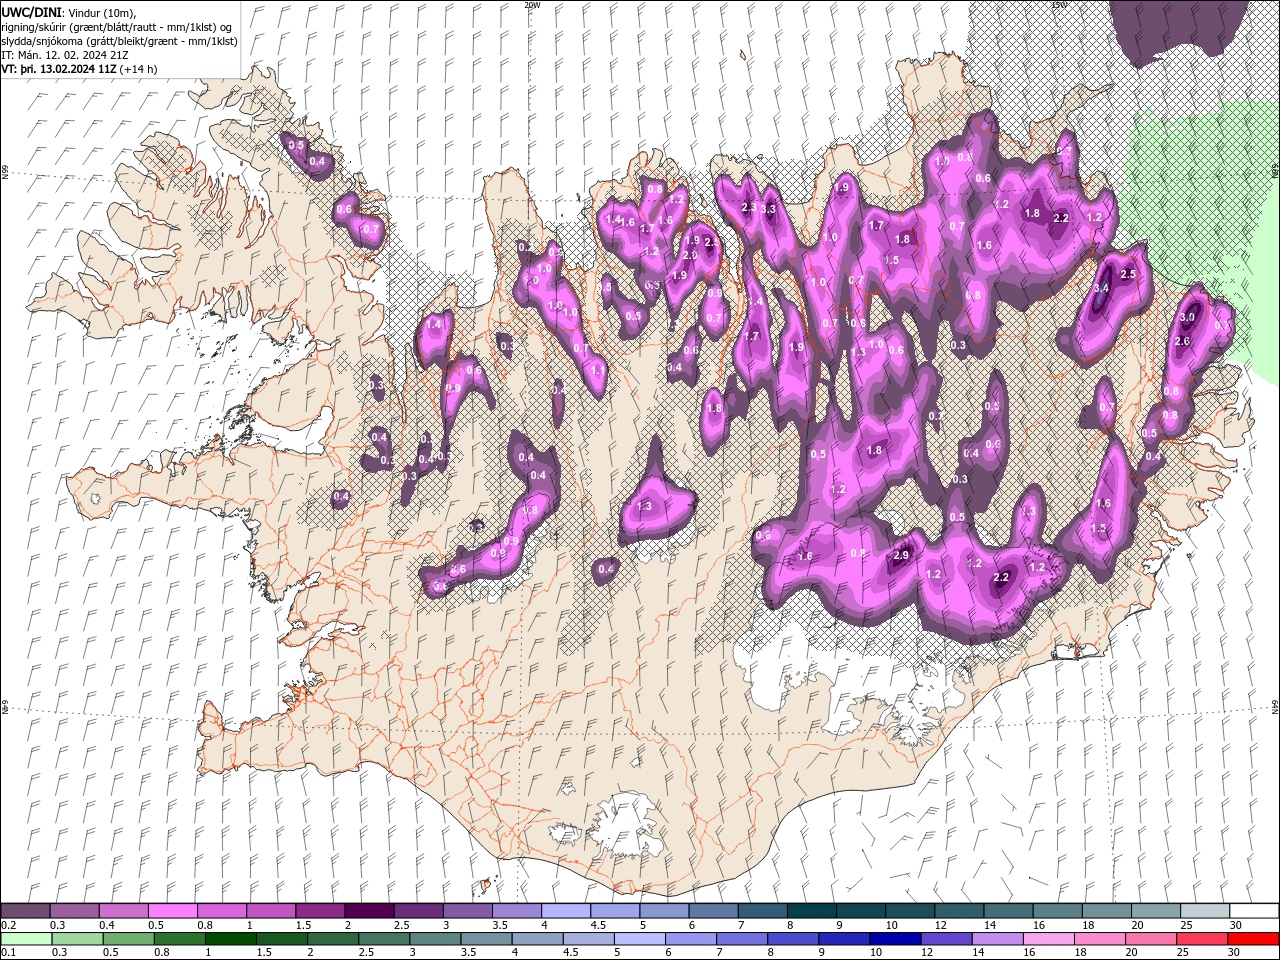Click the 2.9 snowfall value on the map

coord(901,556)
